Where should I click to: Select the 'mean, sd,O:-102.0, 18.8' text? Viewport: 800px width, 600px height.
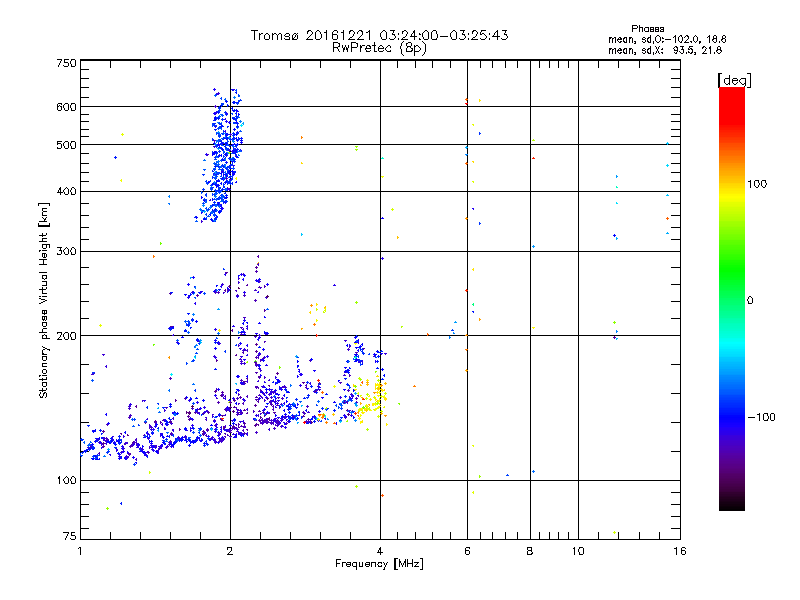tap(667, 39)
